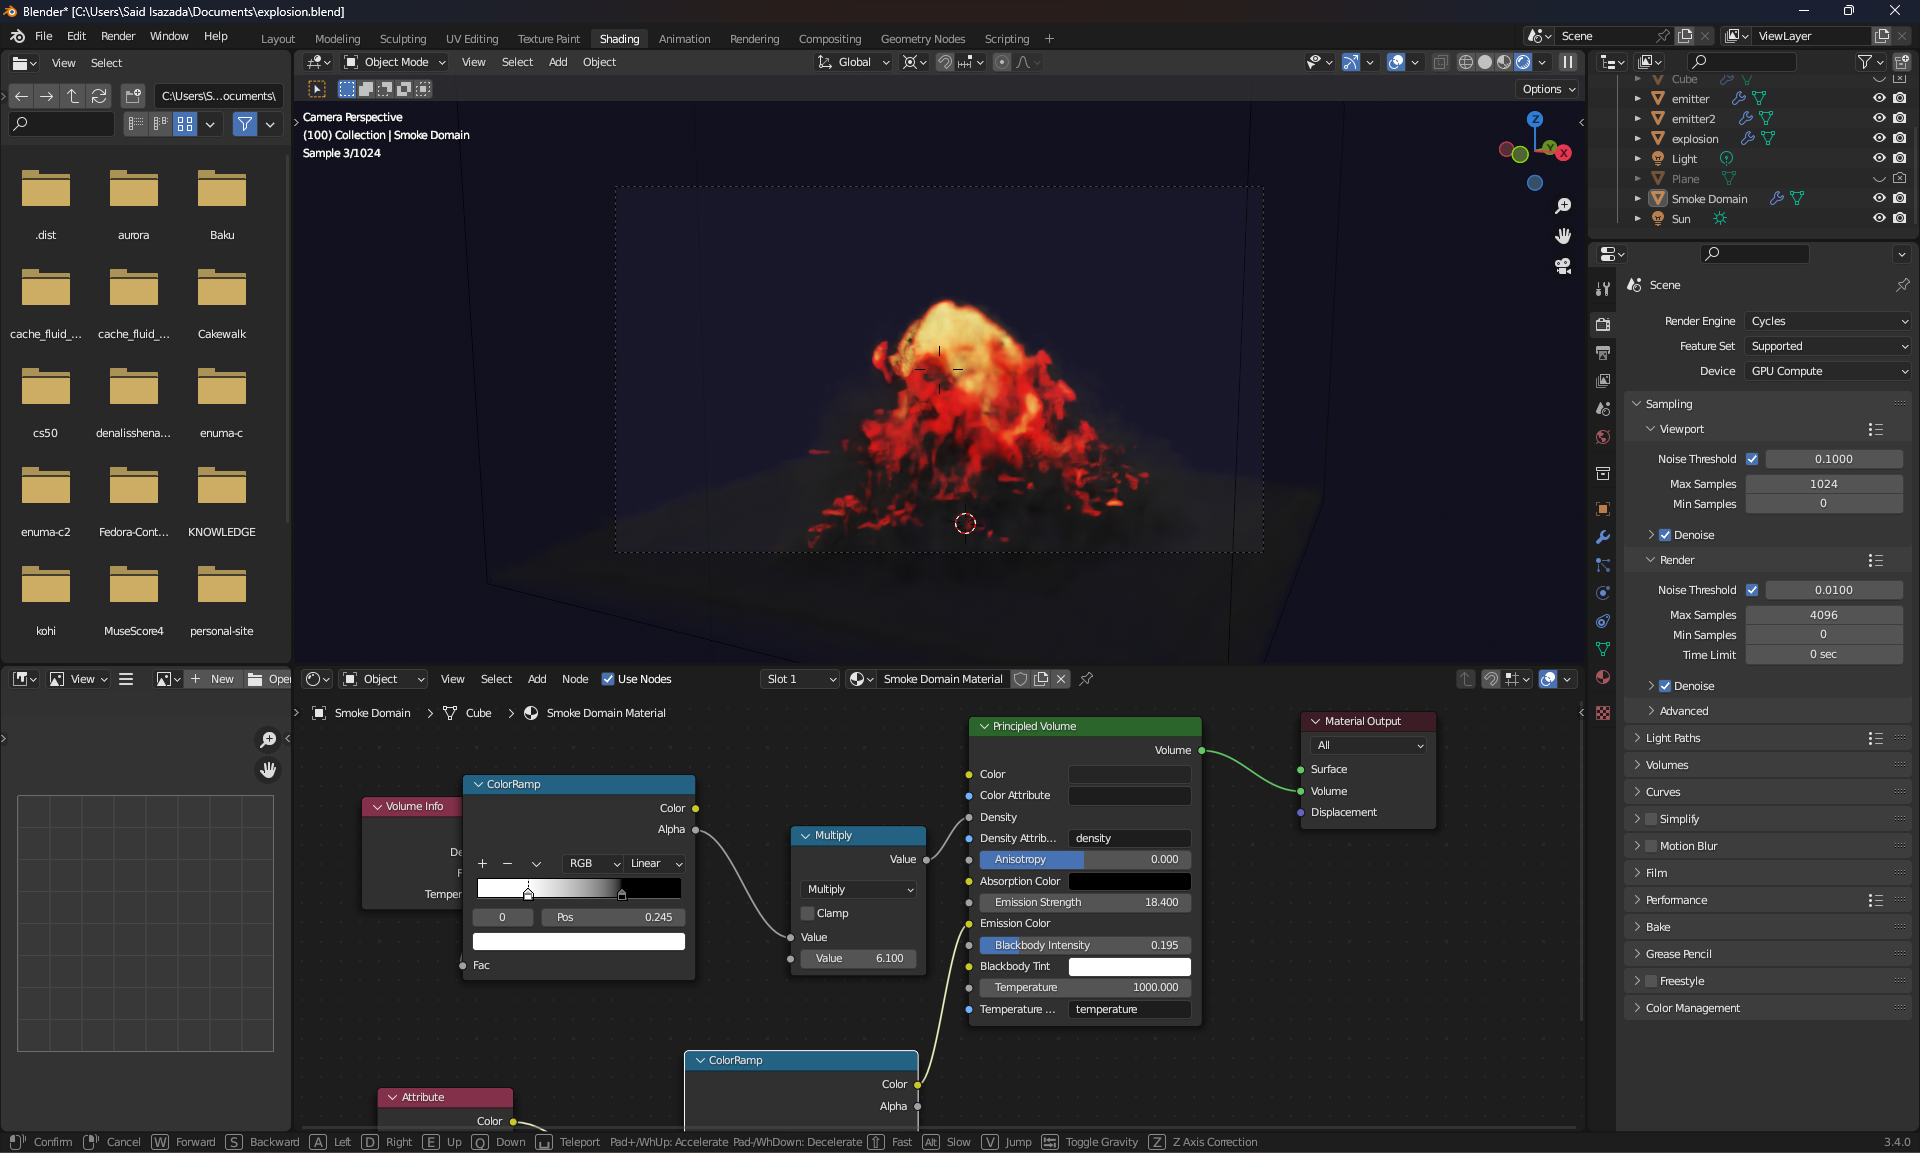The image size is (1920, 1153).
Task: Open the World properties tab icon
Action: pyautogui.click(x=1603, y=437)
